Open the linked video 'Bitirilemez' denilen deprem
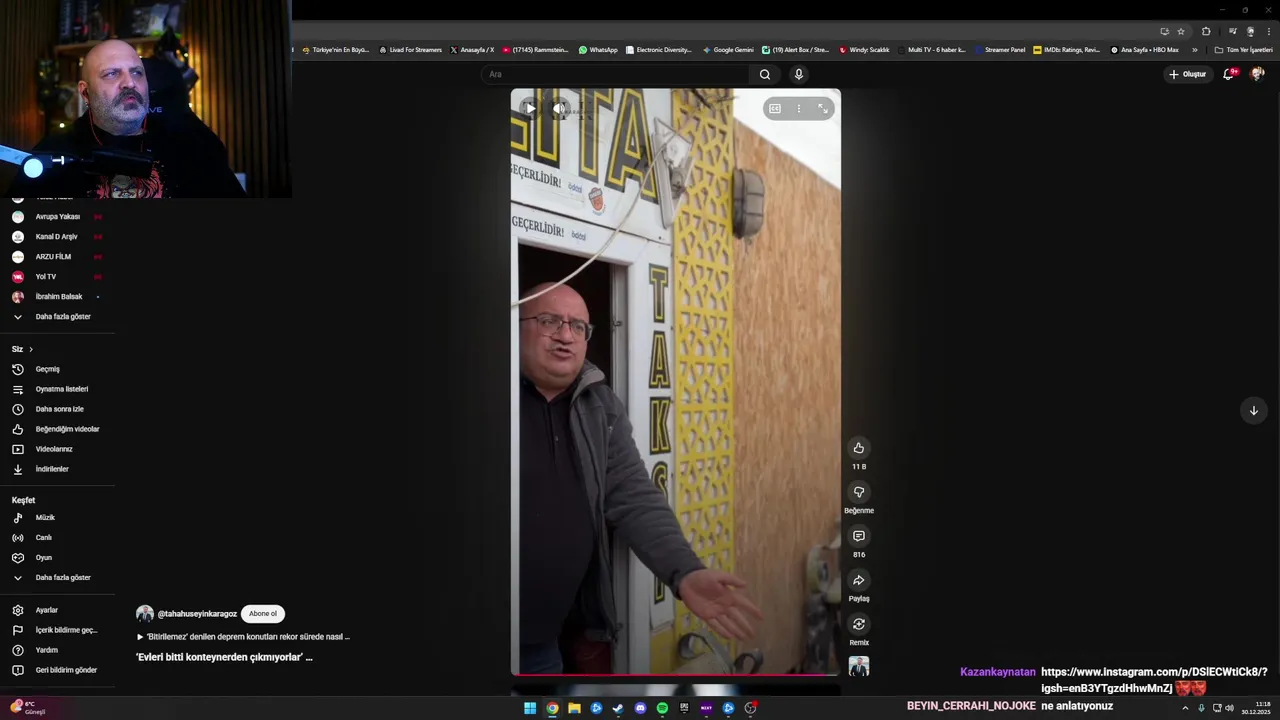Screen dimensions: 1280x720 pos(243,636)
